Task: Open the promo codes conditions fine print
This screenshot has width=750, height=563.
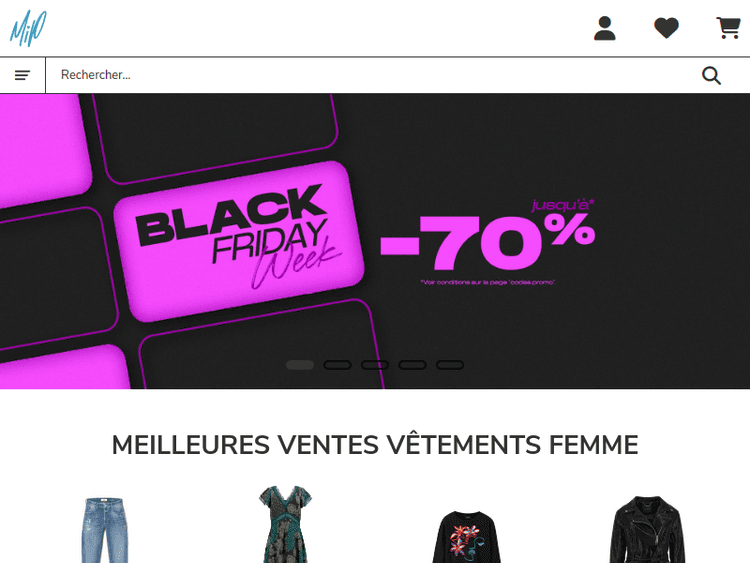Action: coord(487,282)
